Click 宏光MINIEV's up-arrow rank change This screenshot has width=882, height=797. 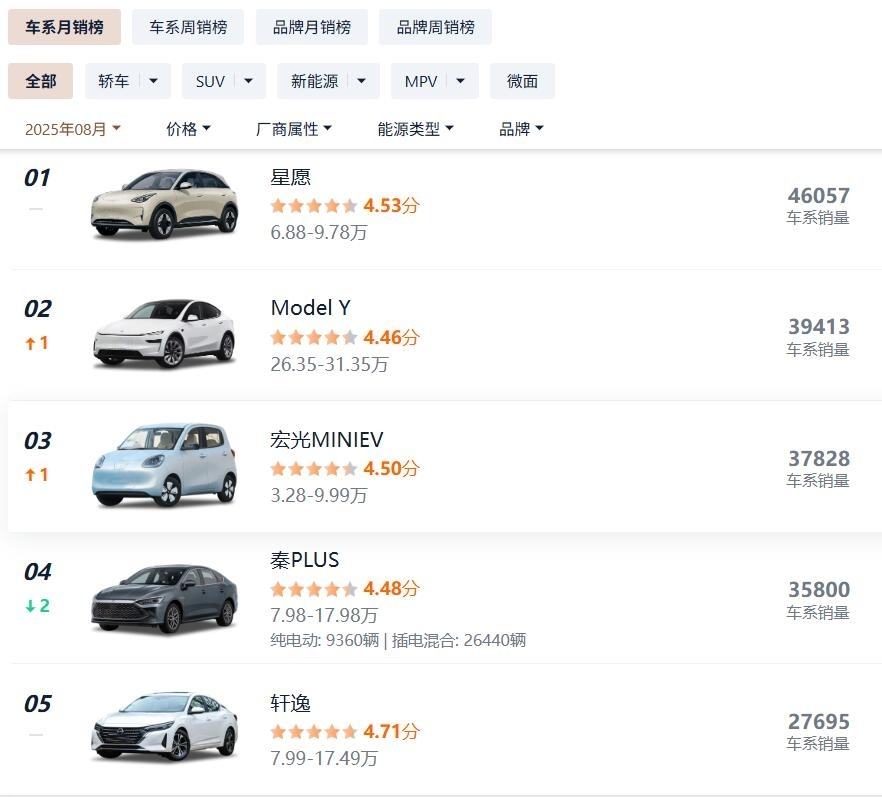pos(37,475)
